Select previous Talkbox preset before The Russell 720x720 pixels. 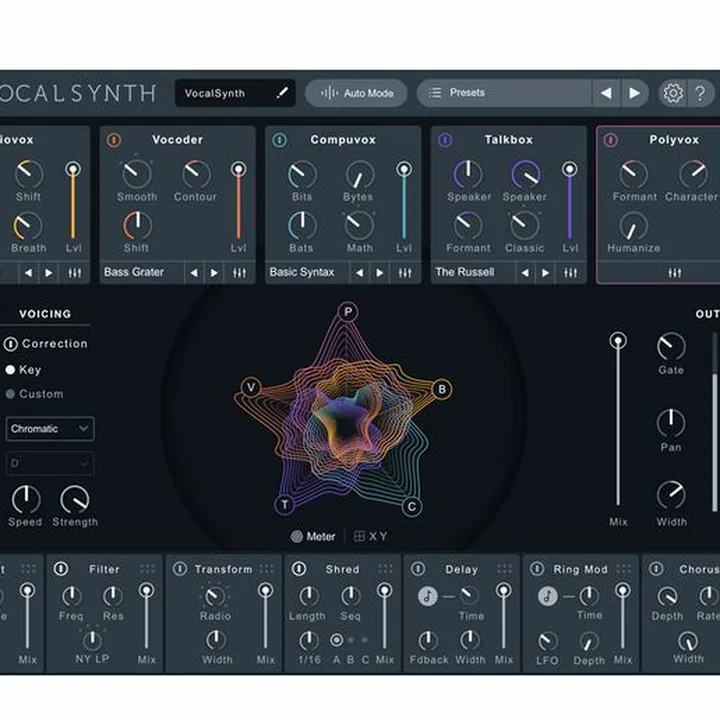[x=525, y=273]
